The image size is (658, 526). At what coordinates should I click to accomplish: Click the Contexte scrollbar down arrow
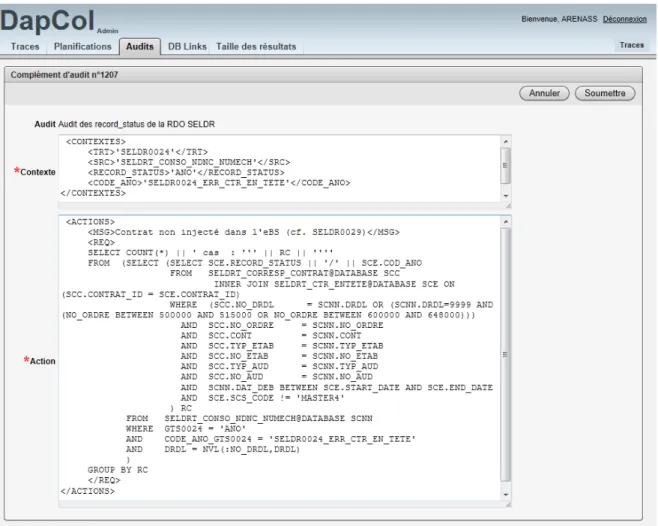[x=506, y=196]
